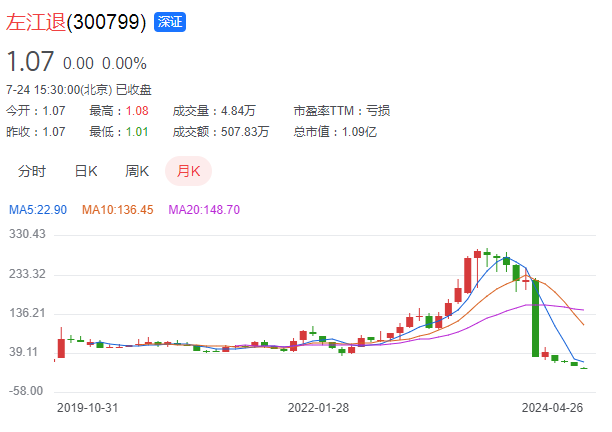Click the stock code (300799)

click(x=106, y=22)
